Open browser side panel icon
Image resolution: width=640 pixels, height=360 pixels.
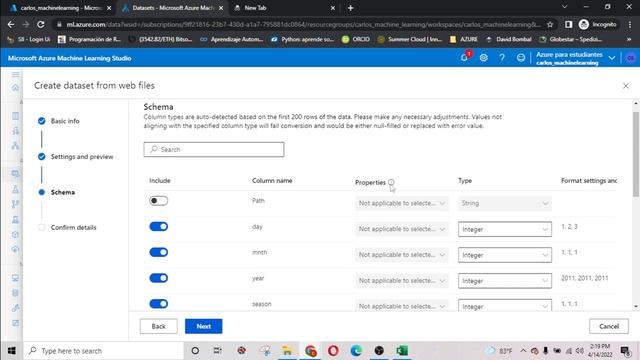(569, 24)
